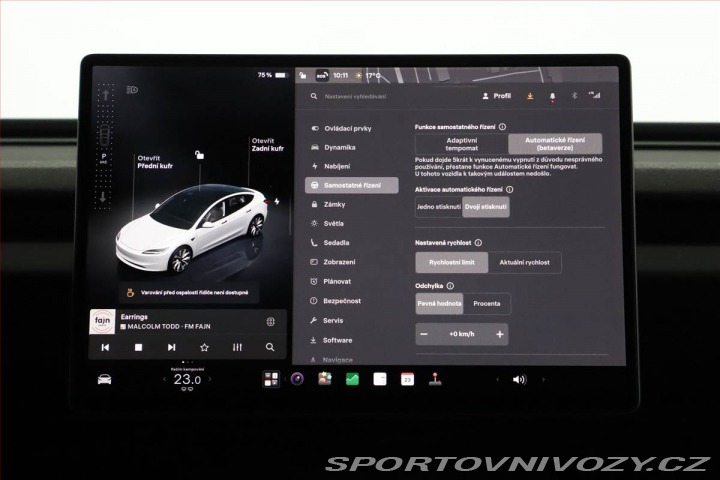Tap the software download icon
The height and width of the screenshot is (480, 720).
point(530,96)
